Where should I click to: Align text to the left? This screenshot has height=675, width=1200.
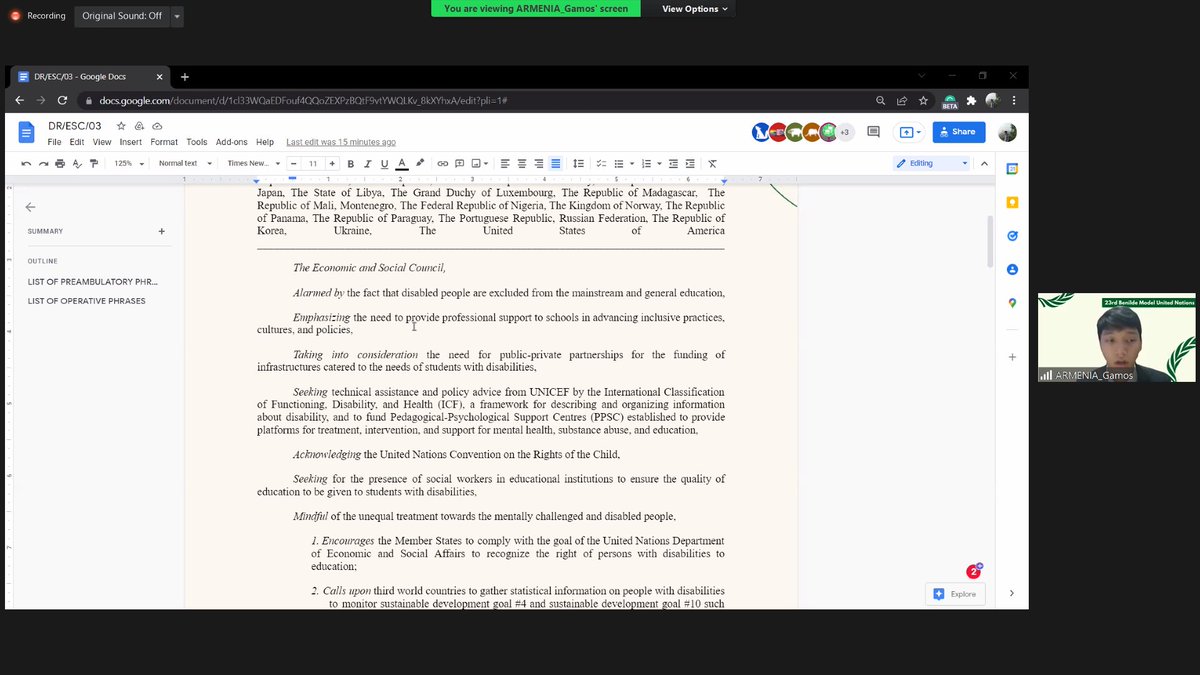click(x=505, y=163)
